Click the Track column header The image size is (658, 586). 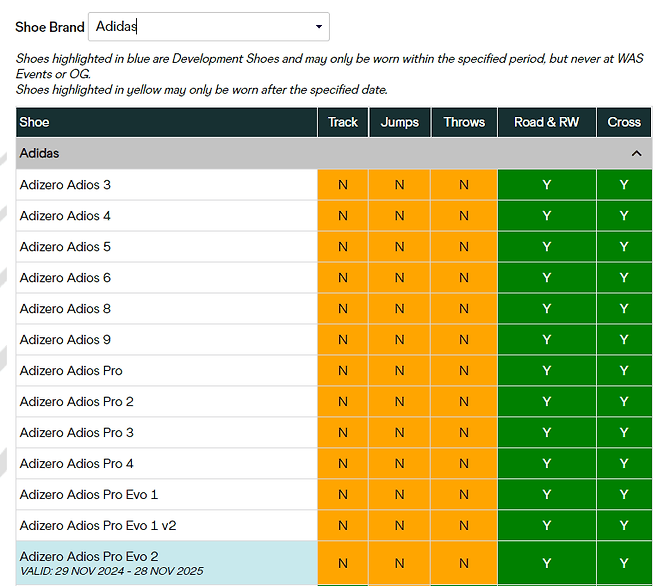tap(343, 122)
